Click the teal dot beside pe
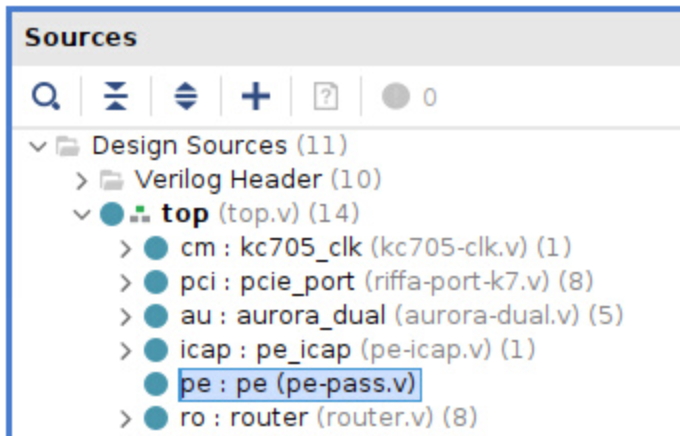The width and height of the screenshot is (680, 436). pyautogui.click(x=156, y=384)
